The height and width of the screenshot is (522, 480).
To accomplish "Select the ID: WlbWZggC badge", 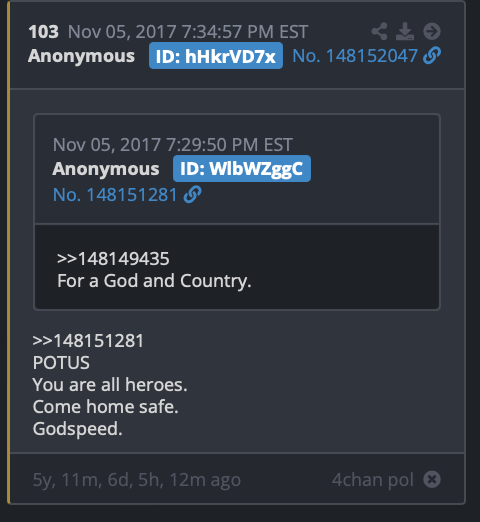I will tap(242, 169).
